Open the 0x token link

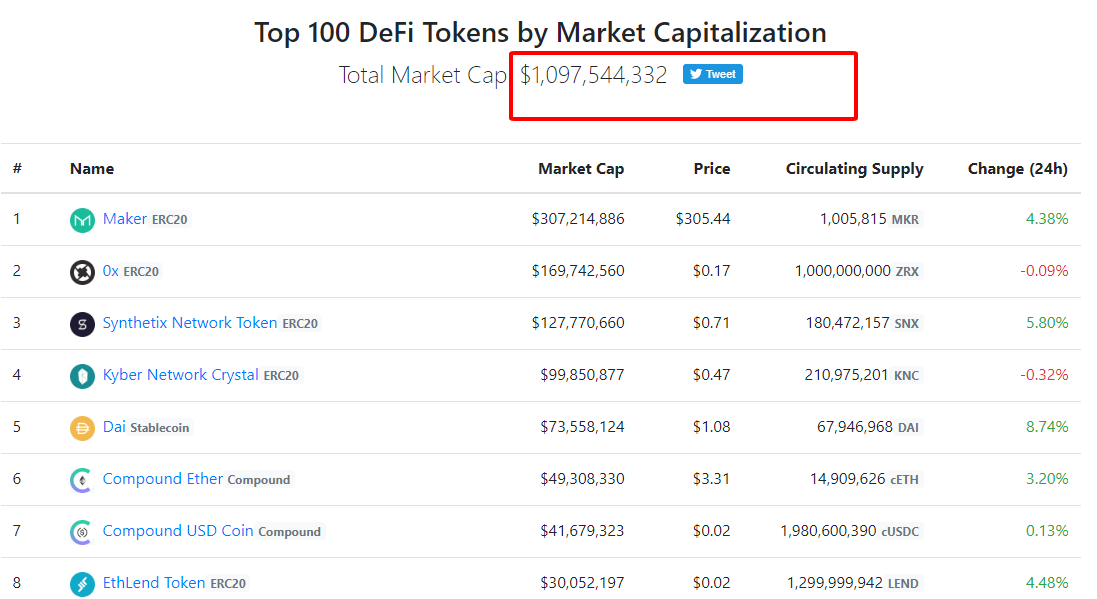point(111,271)
